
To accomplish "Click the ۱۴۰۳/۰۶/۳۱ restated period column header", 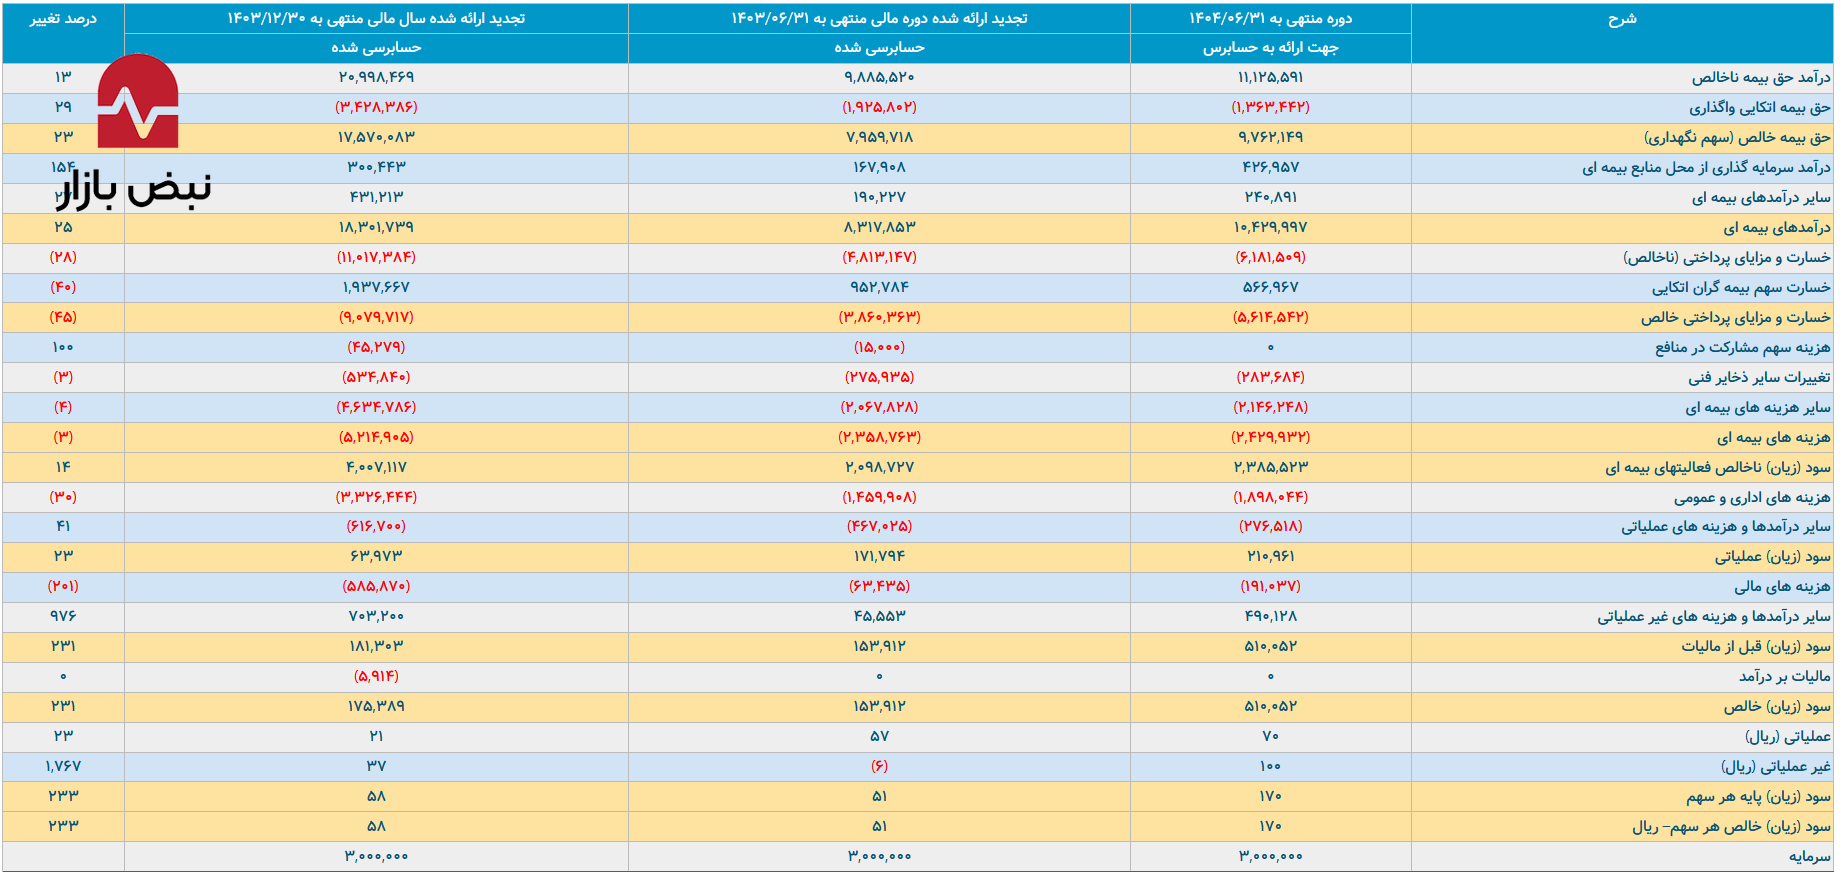I will coord(879,19).
